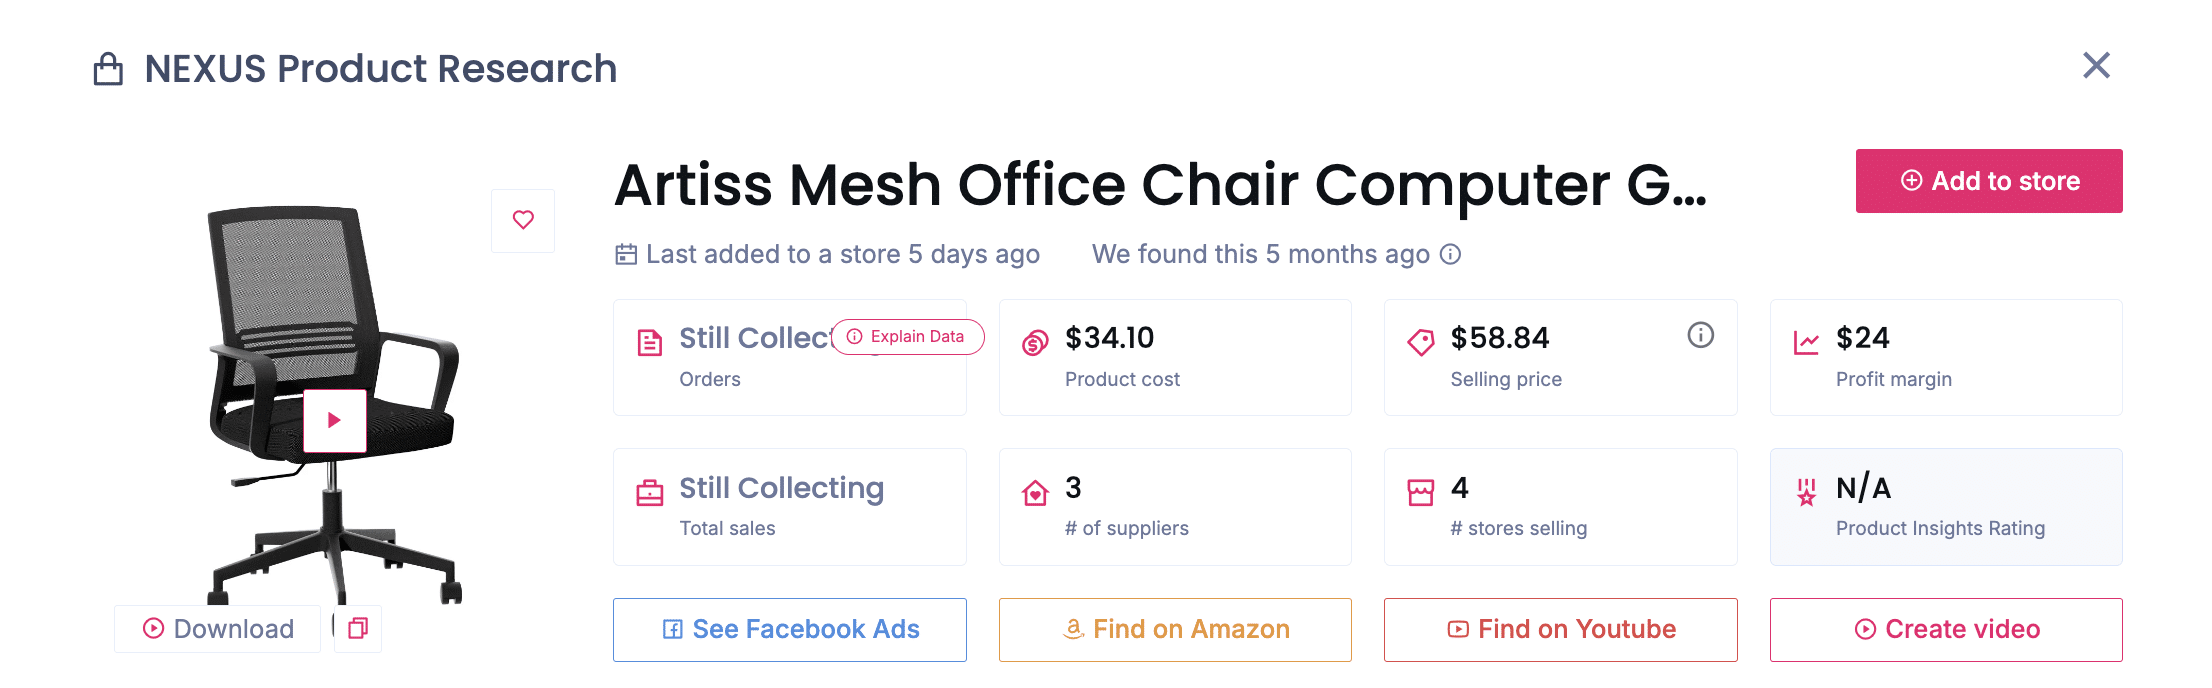Click the selling price tag icon
2212x688 pixels.
[1420, 343]
